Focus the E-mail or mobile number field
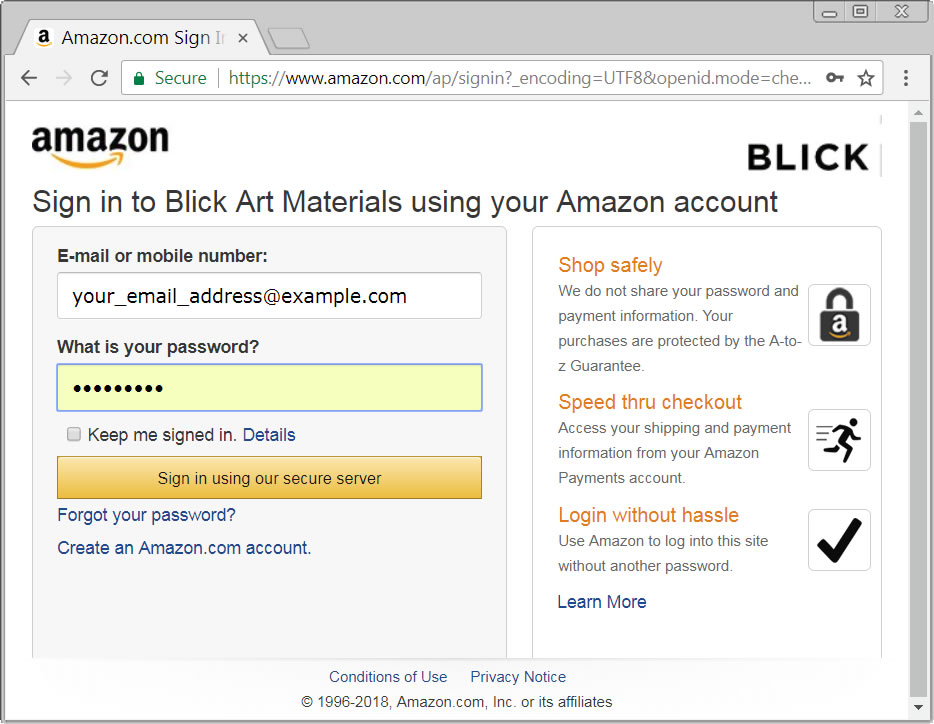Screen dimensions: 934x724 [269, 296]
